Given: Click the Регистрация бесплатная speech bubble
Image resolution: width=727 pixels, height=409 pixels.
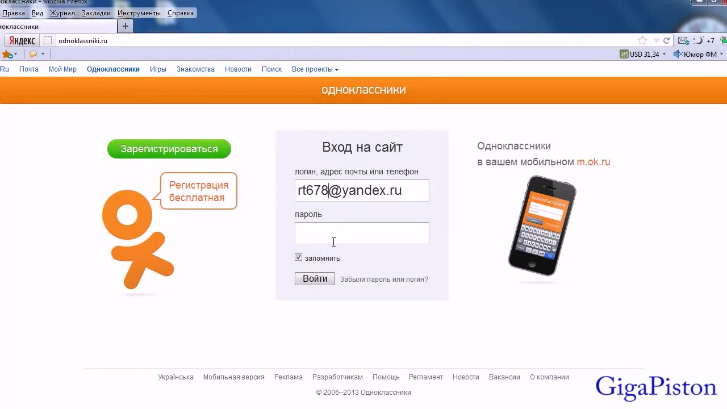Looking at the screenshot, I should 198,191.
